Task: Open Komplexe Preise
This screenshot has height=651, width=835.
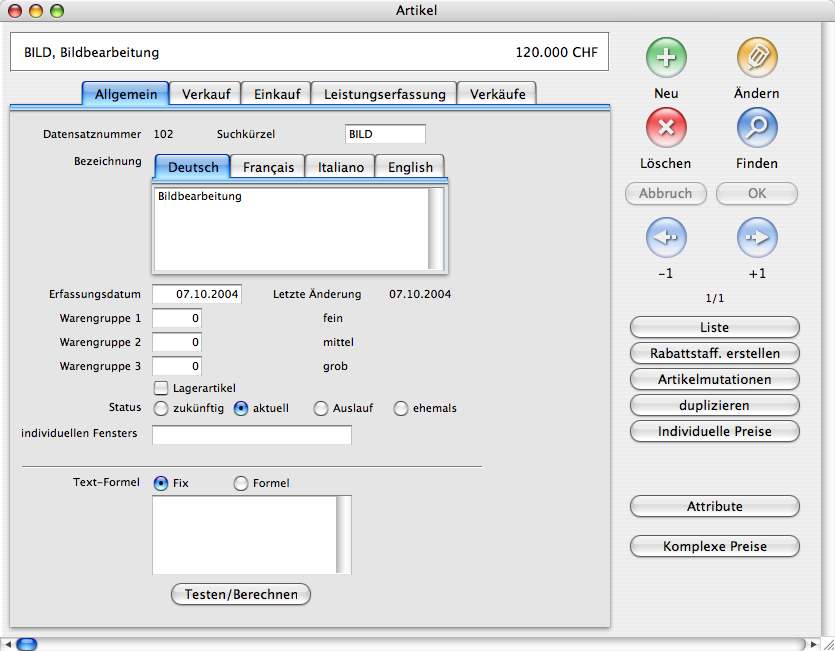Action: tap(714, 546)
